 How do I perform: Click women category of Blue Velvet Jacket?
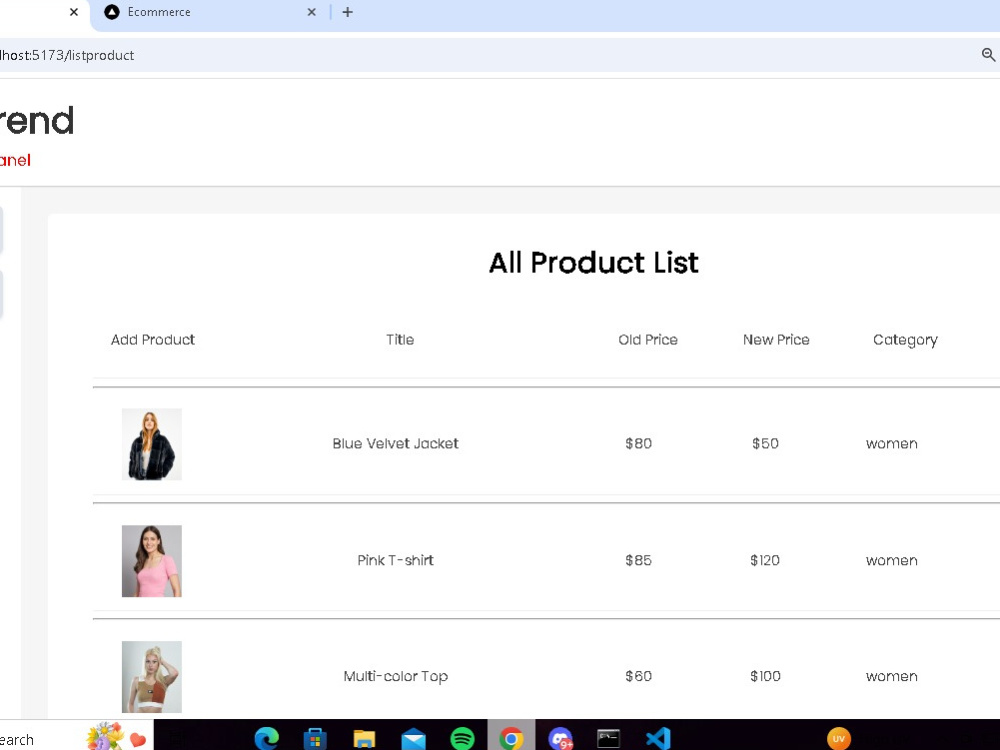click(x=892, y=445)
